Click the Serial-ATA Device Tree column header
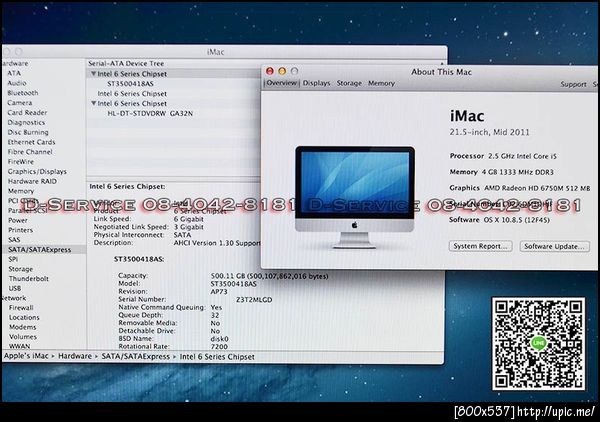Screen dimensions: 600x422 (x=126, y=64)
